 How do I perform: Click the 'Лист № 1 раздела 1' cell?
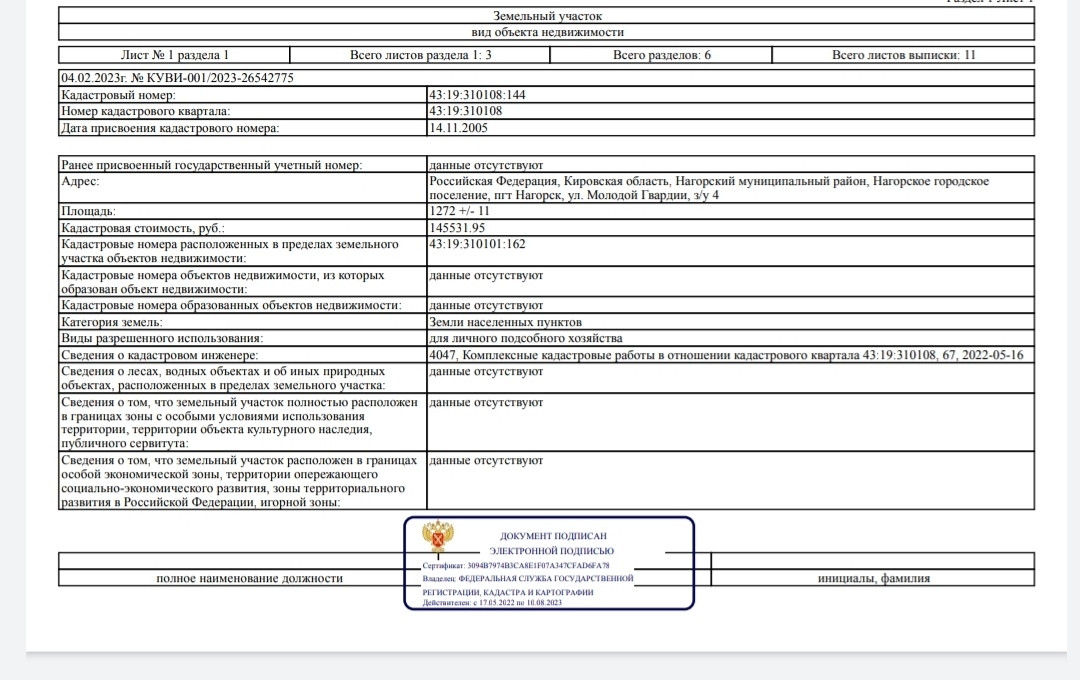(174, 55)
